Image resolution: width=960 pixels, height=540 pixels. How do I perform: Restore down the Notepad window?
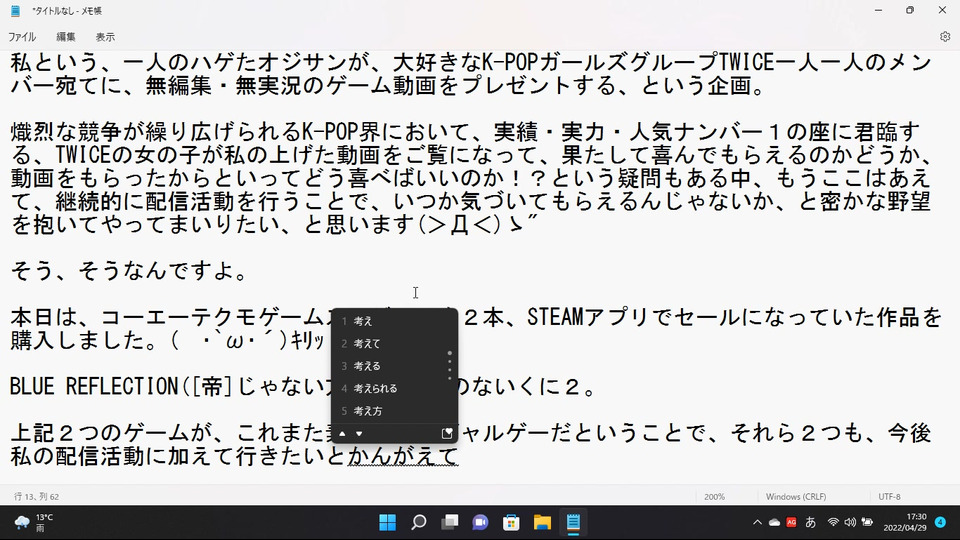[910, 10]
